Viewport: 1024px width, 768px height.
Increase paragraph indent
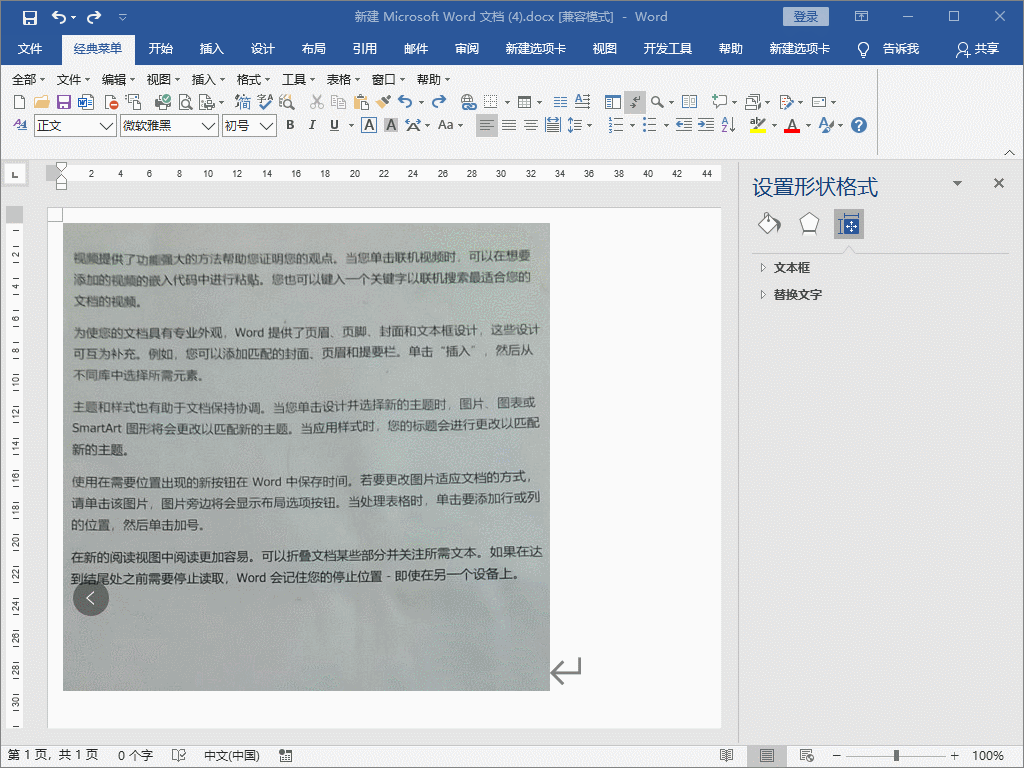(706, 125)
